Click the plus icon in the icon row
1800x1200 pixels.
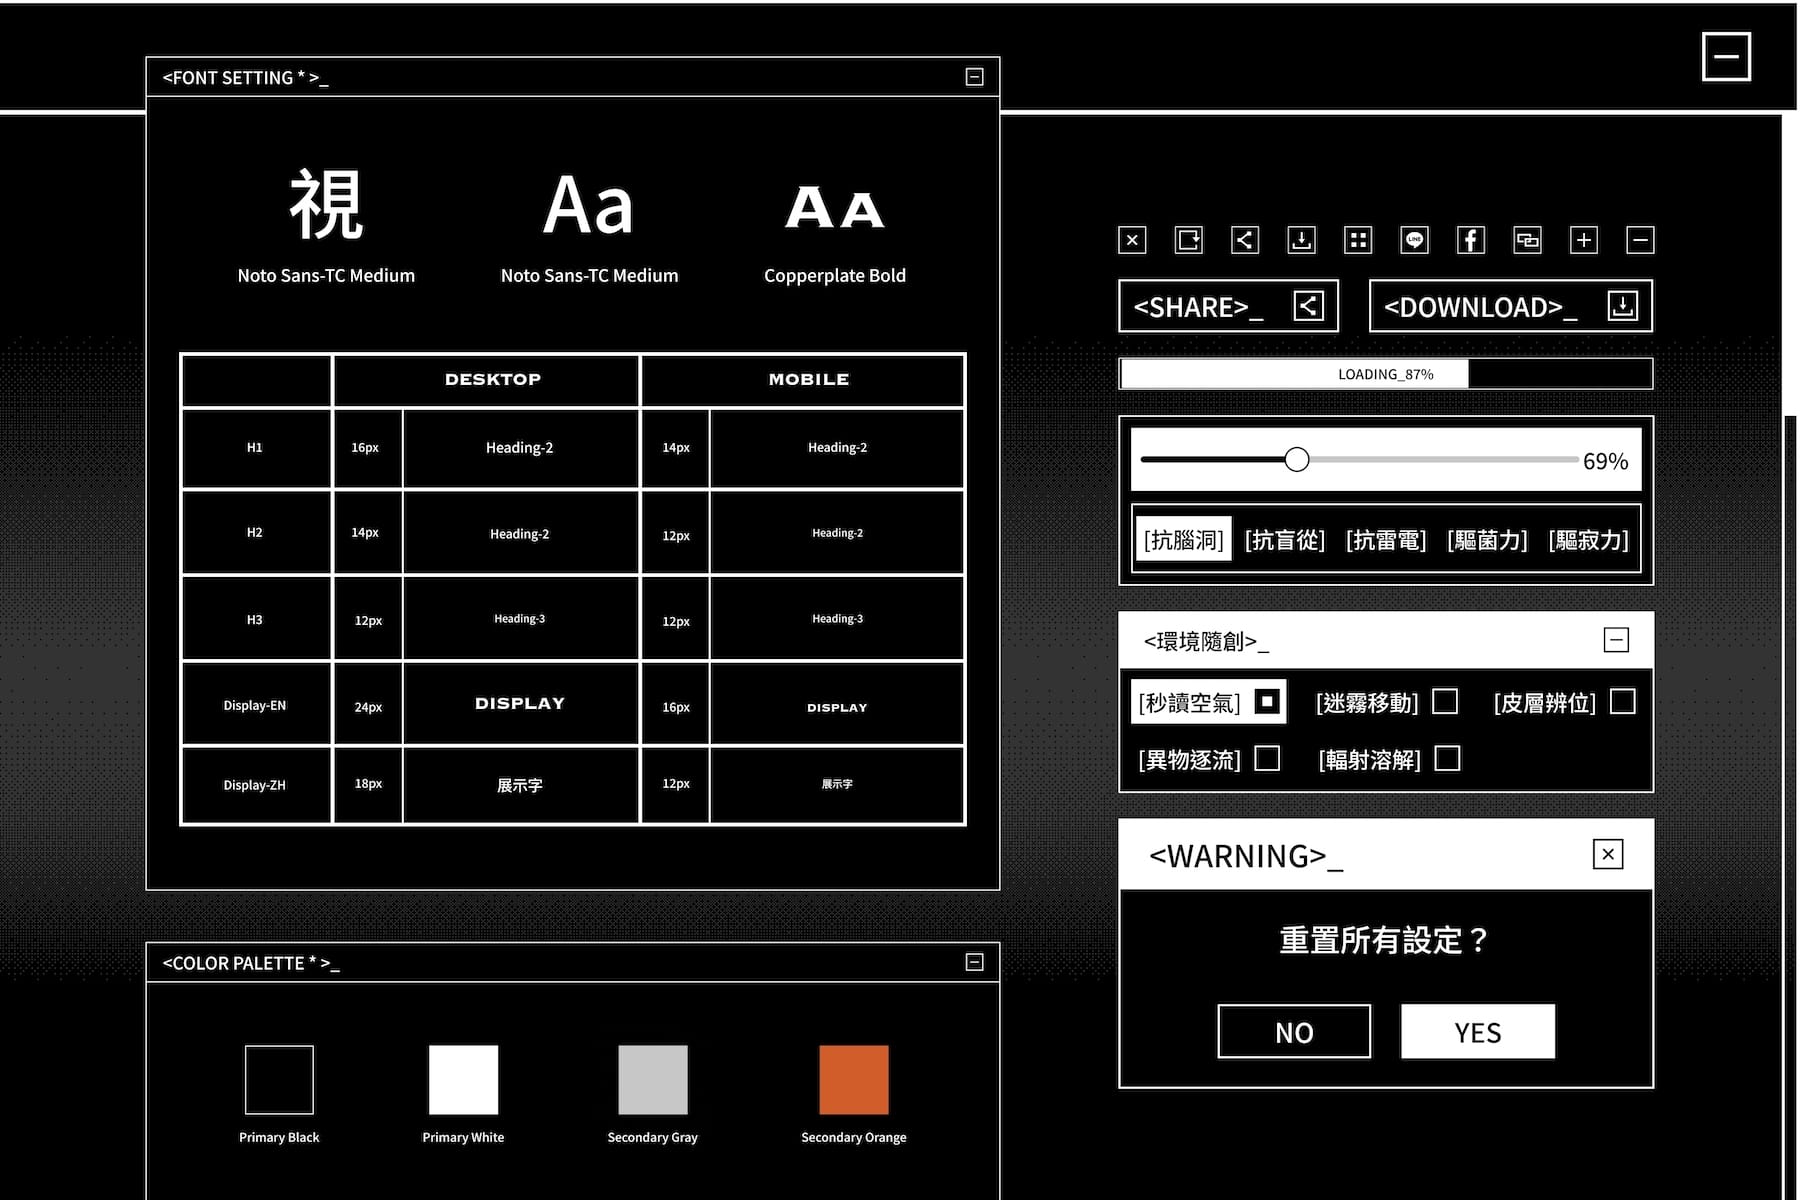coord(1584,240)
